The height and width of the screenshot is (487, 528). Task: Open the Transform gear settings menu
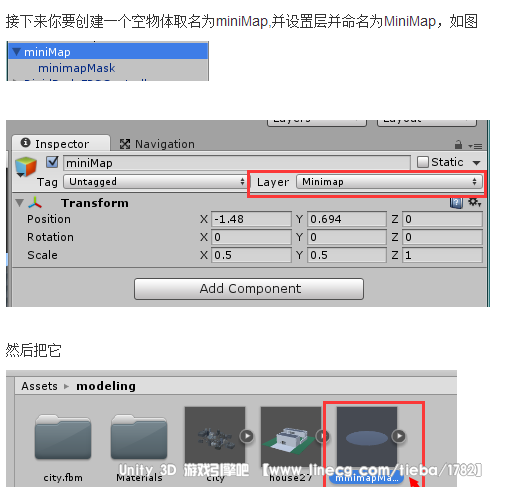coord(474,202)
